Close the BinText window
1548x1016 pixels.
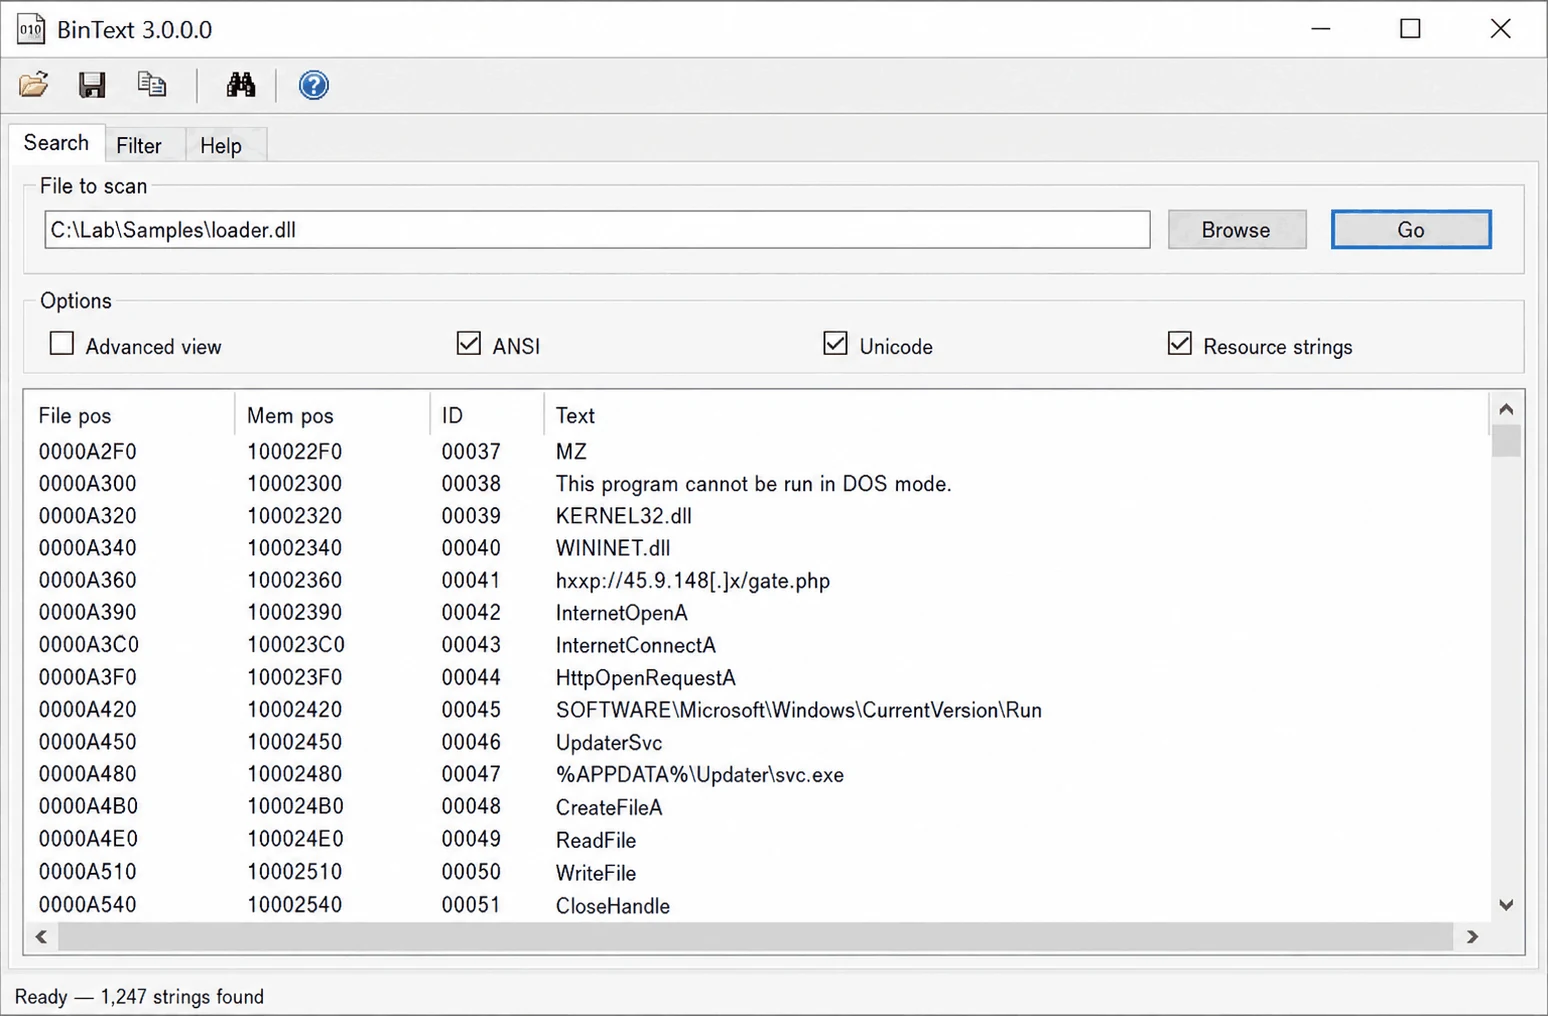(x=1500, y=29)
